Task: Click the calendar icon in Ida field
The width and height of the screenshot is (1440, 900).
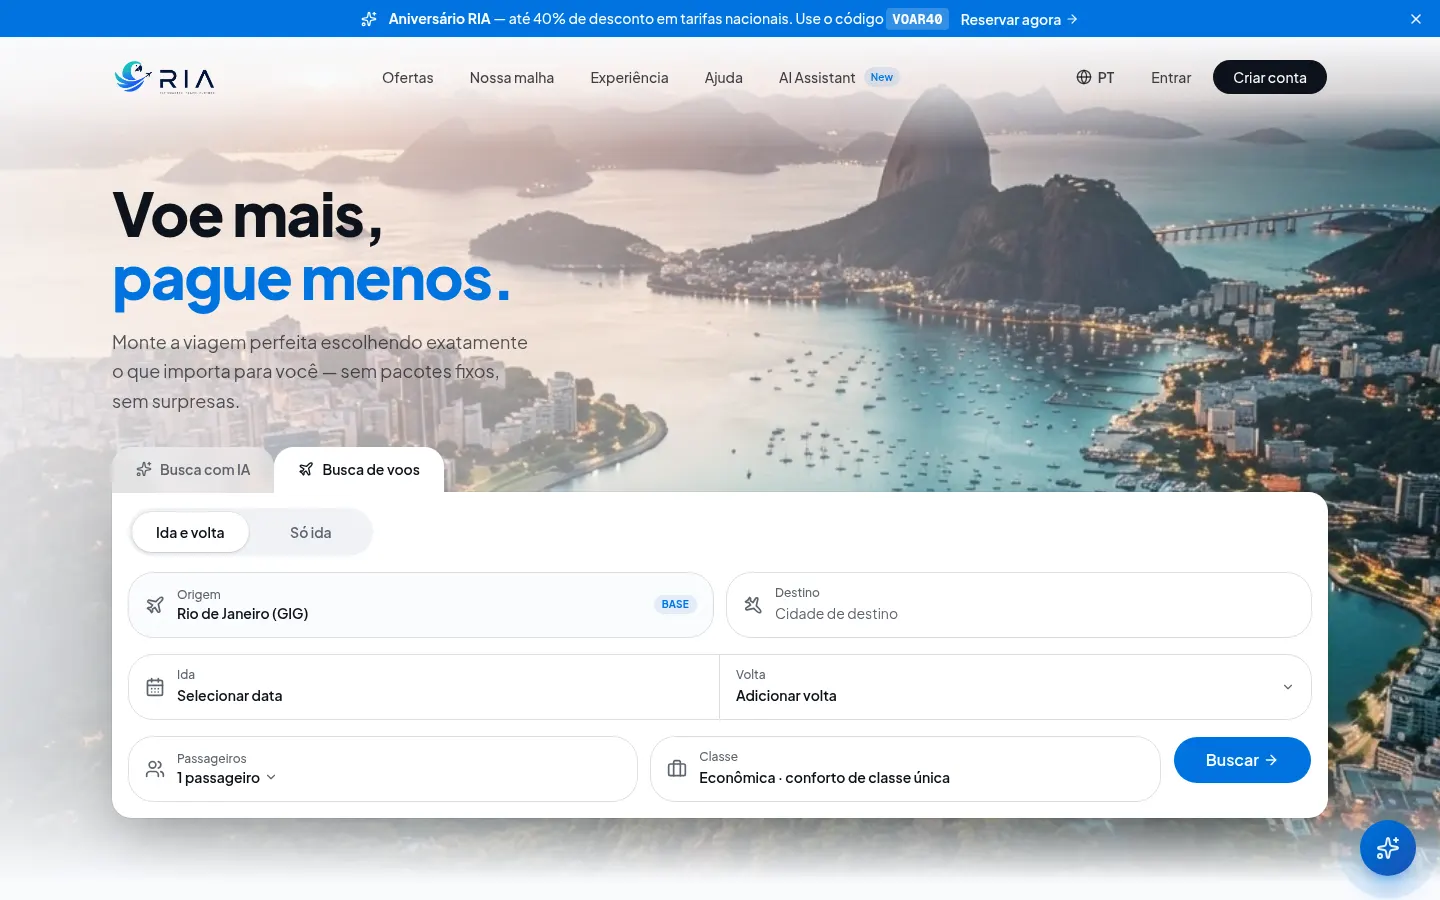Action: 155,687
